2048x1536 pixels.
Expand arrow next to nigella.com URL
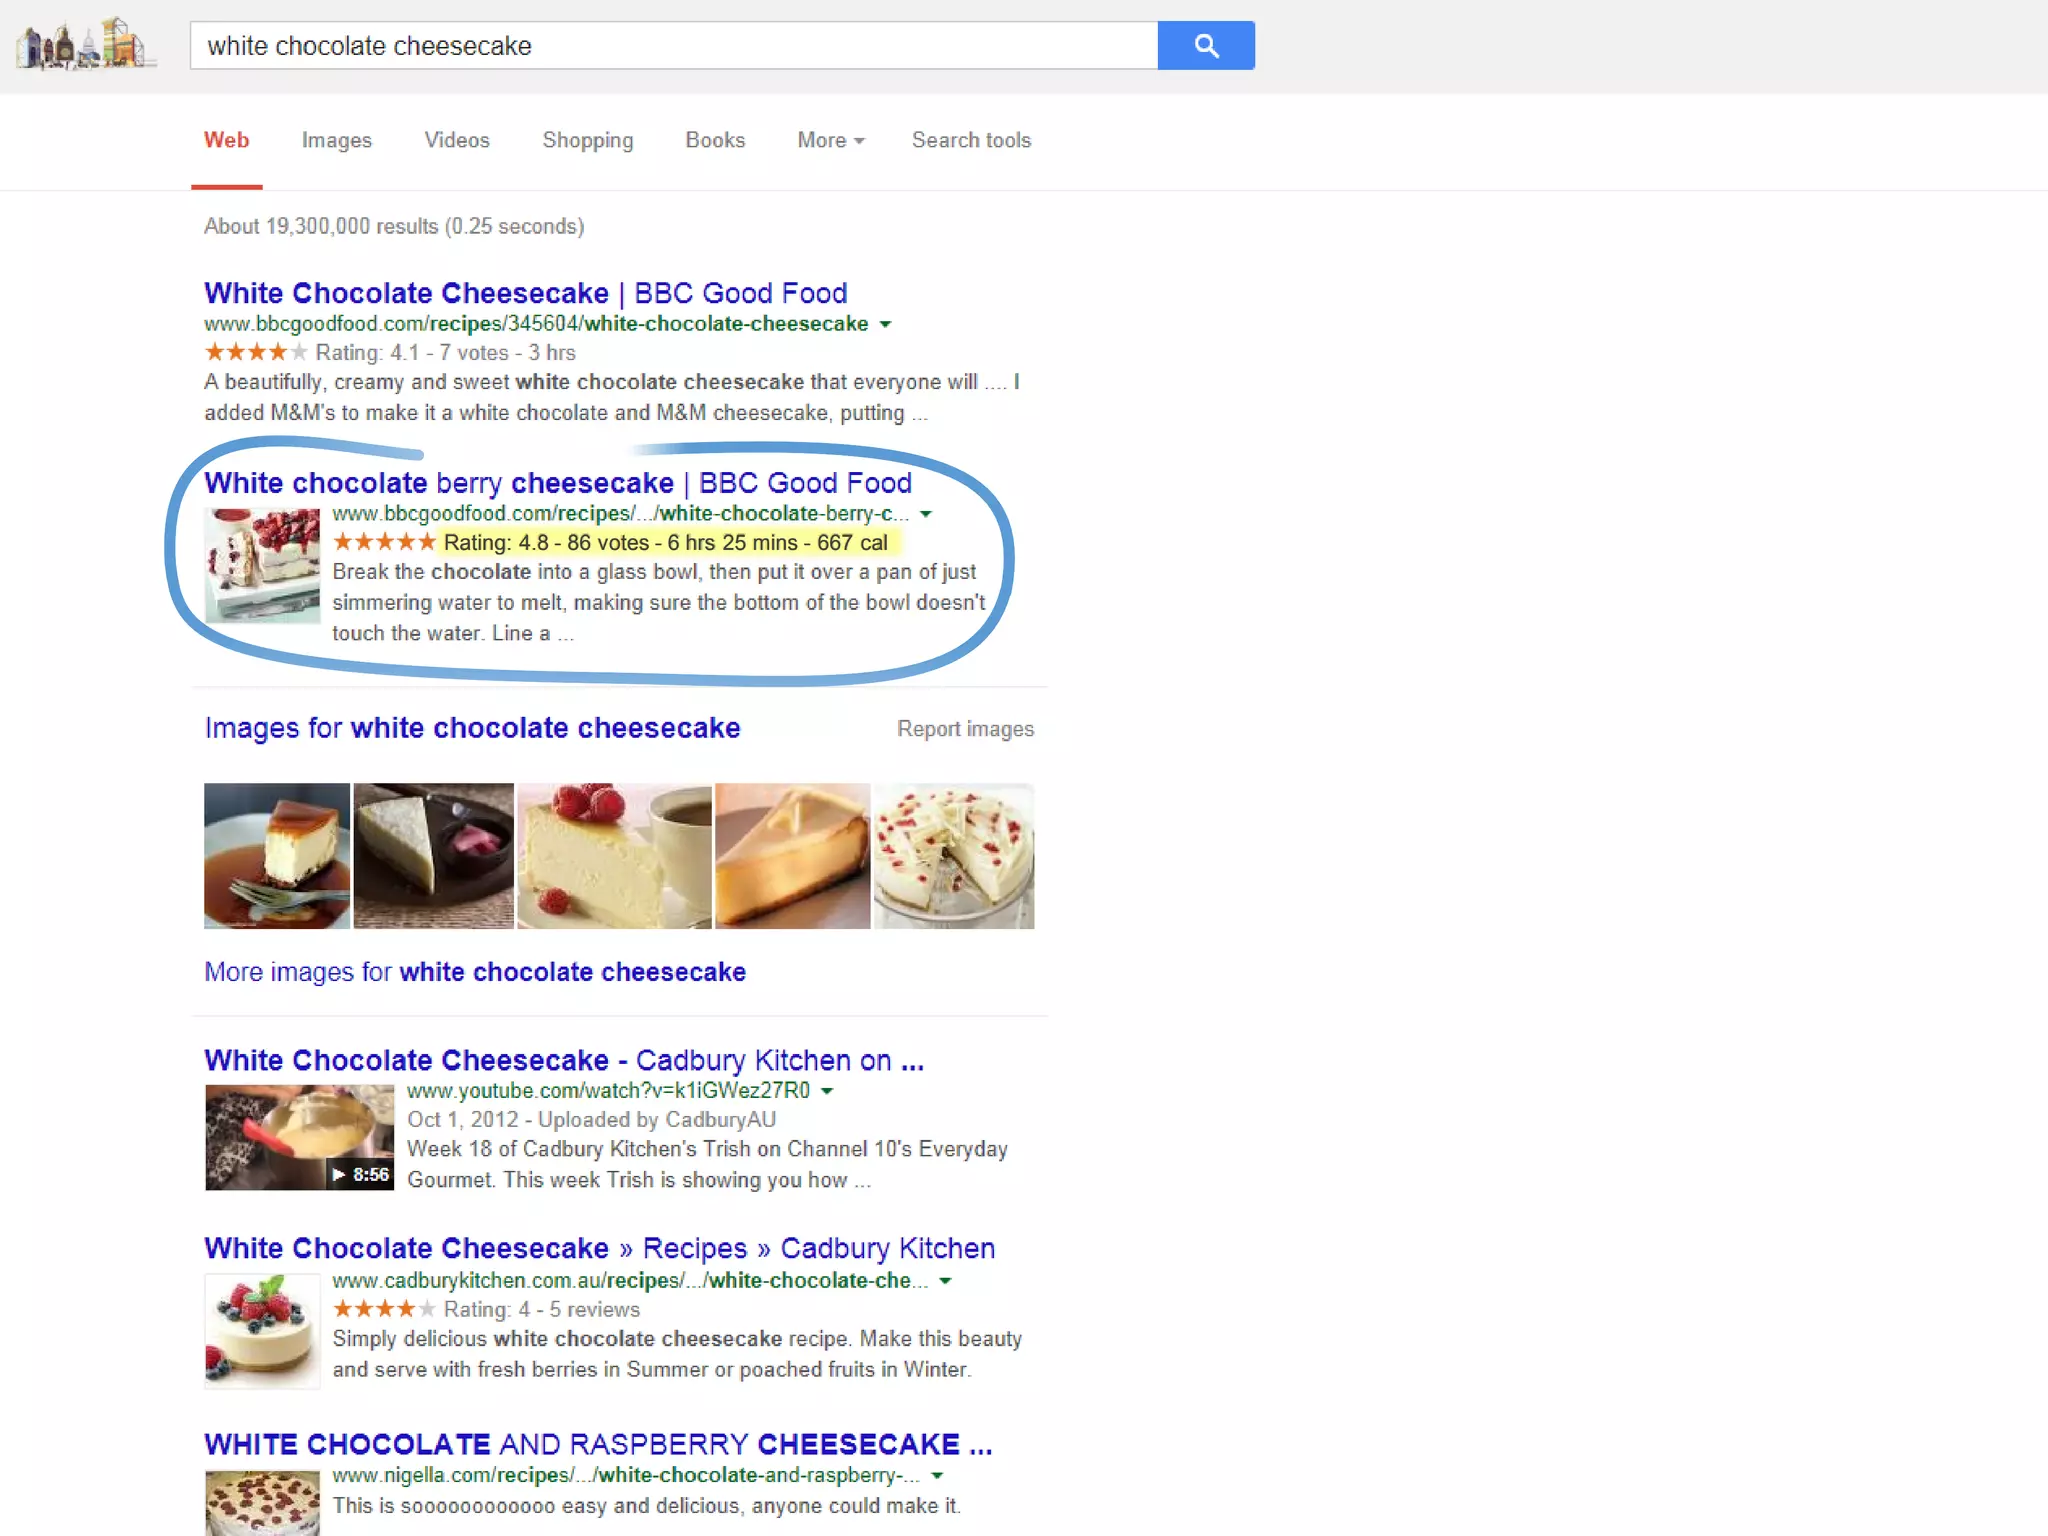937,1476
